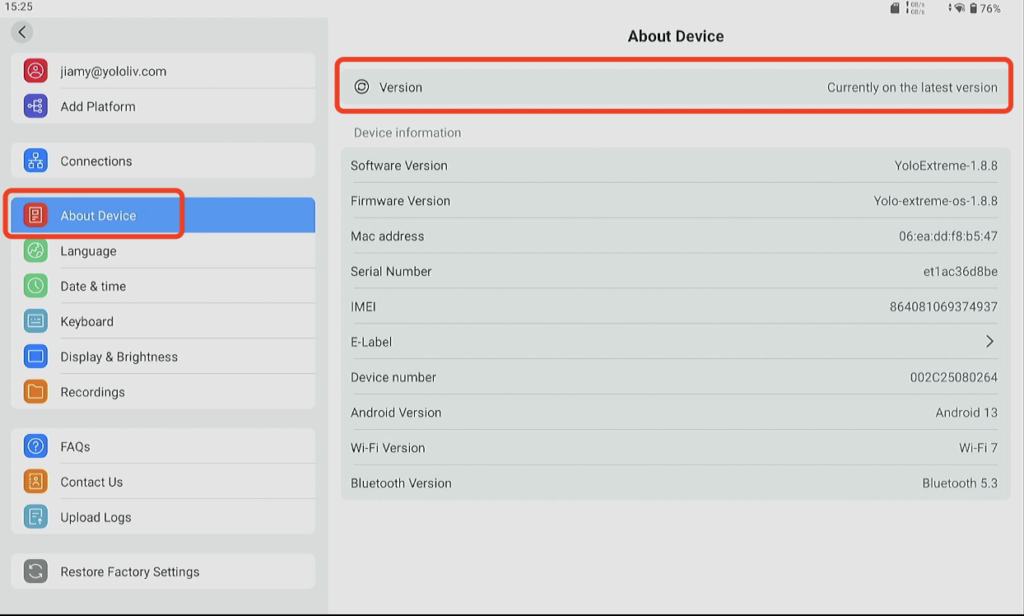
Task: Open the jiamy@yololiv.com account icon
Action: [x=35, y=71]
